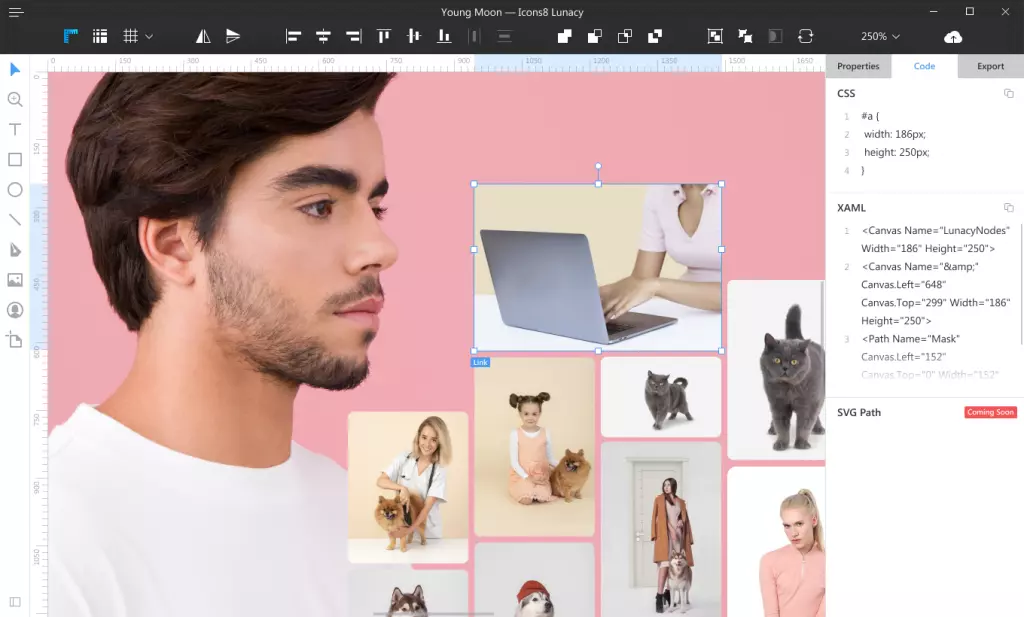Switch to the Properties tab
This screenshot has width=1024, height=617.
[x=858, y=66]
